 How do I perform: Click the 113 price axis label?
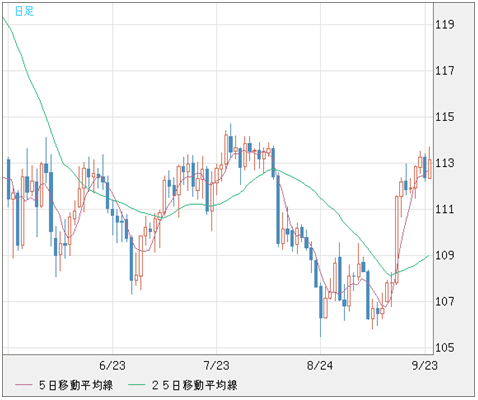tap(445, 163)
